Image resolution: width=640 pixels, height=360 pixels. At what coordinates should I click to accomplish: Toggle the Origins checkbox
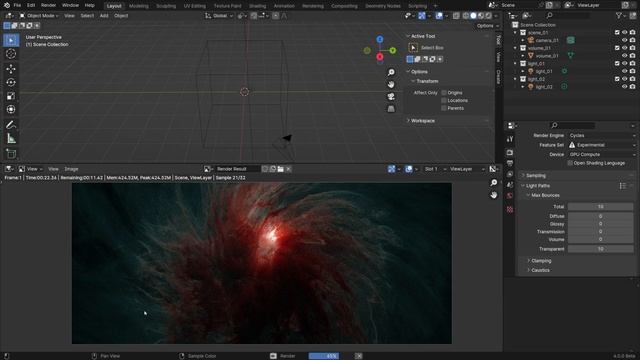[444, 93]
